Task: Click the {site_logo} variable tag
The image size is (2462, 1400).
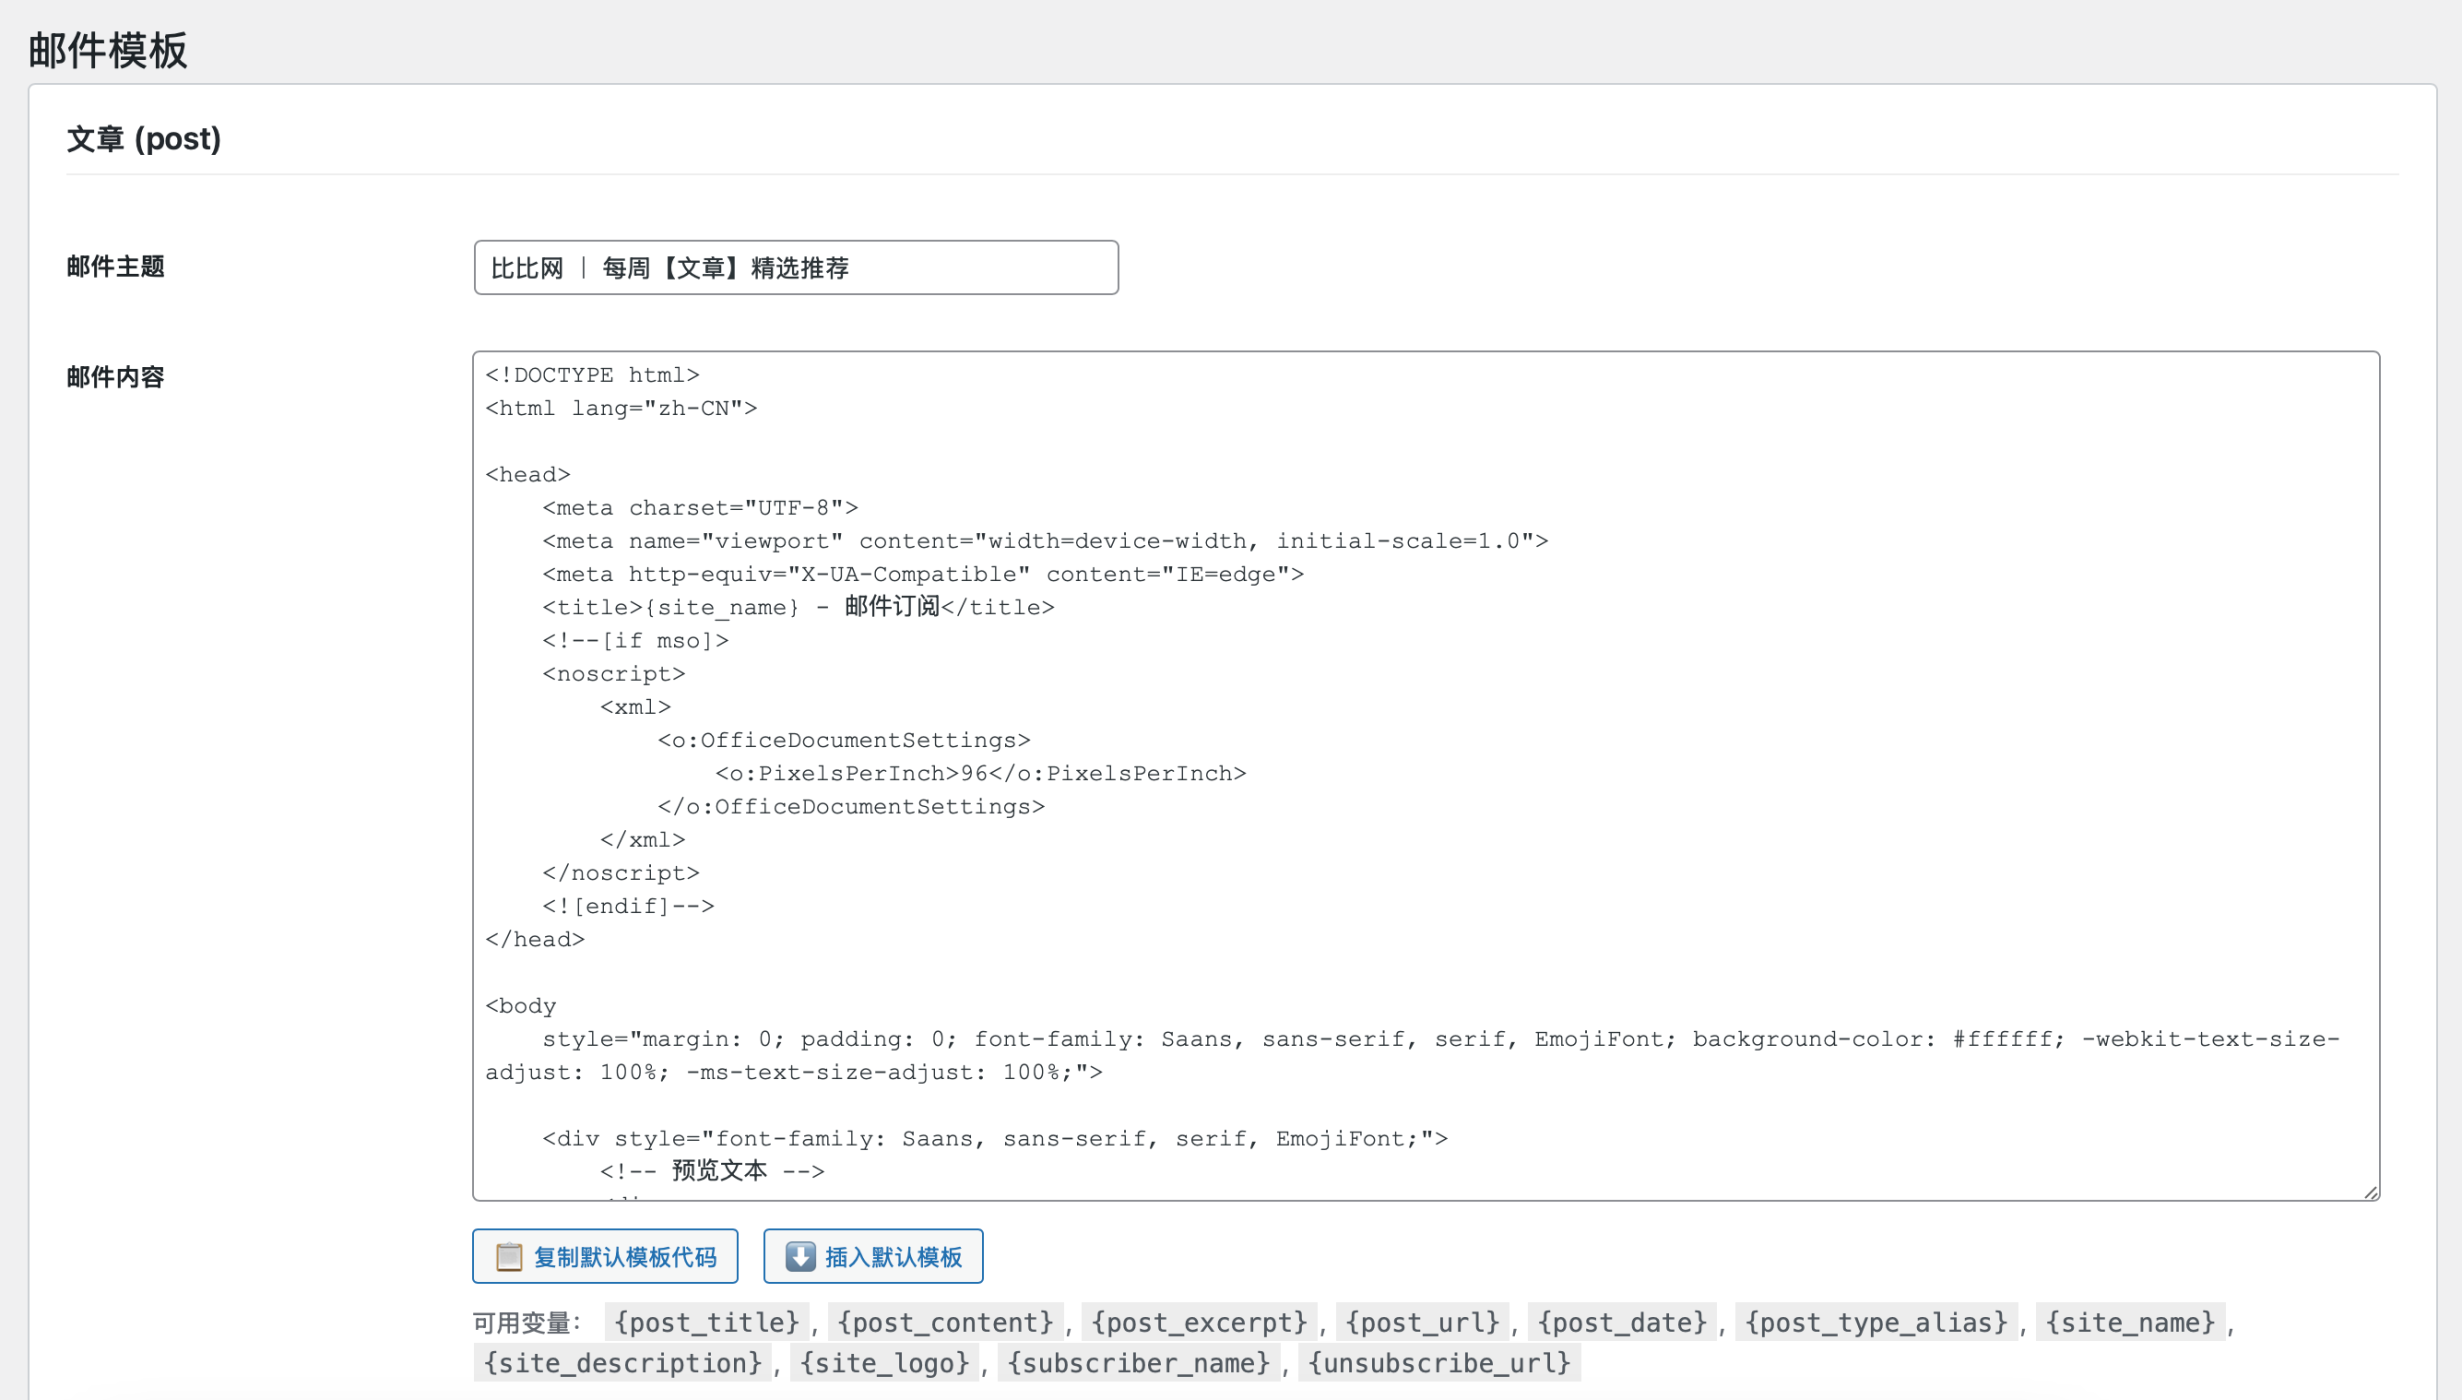Action: [x=884, y=1363]
